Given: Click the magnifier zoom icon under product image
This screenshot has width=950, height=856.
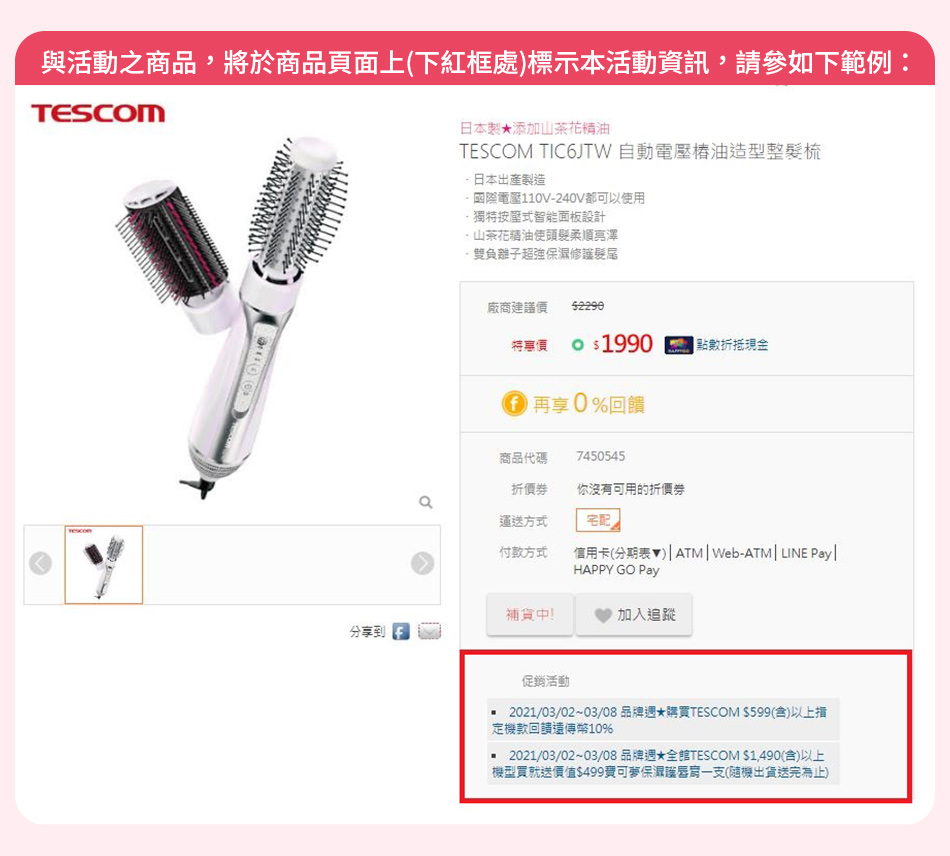Looking at the screenshot, I should [x=426, y=502].
